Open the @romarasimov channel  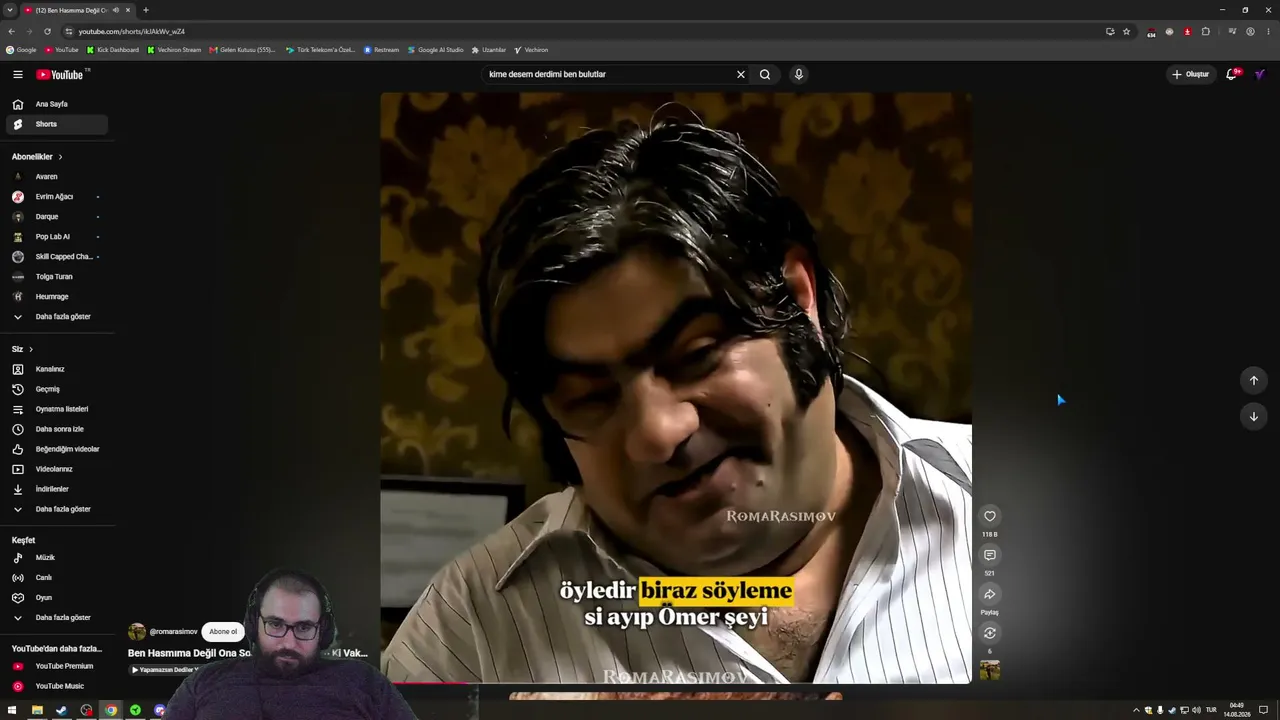pyautogui.click(x=173, y=632)
